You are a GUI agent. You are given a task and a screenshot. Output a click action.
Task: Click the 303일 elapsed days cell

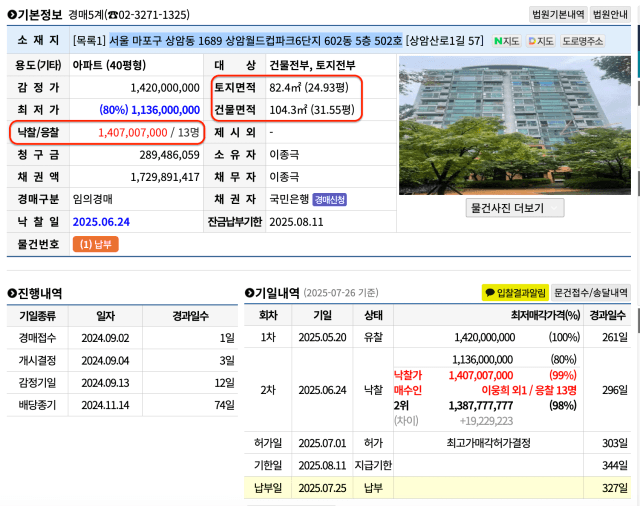tap(615, 443)
